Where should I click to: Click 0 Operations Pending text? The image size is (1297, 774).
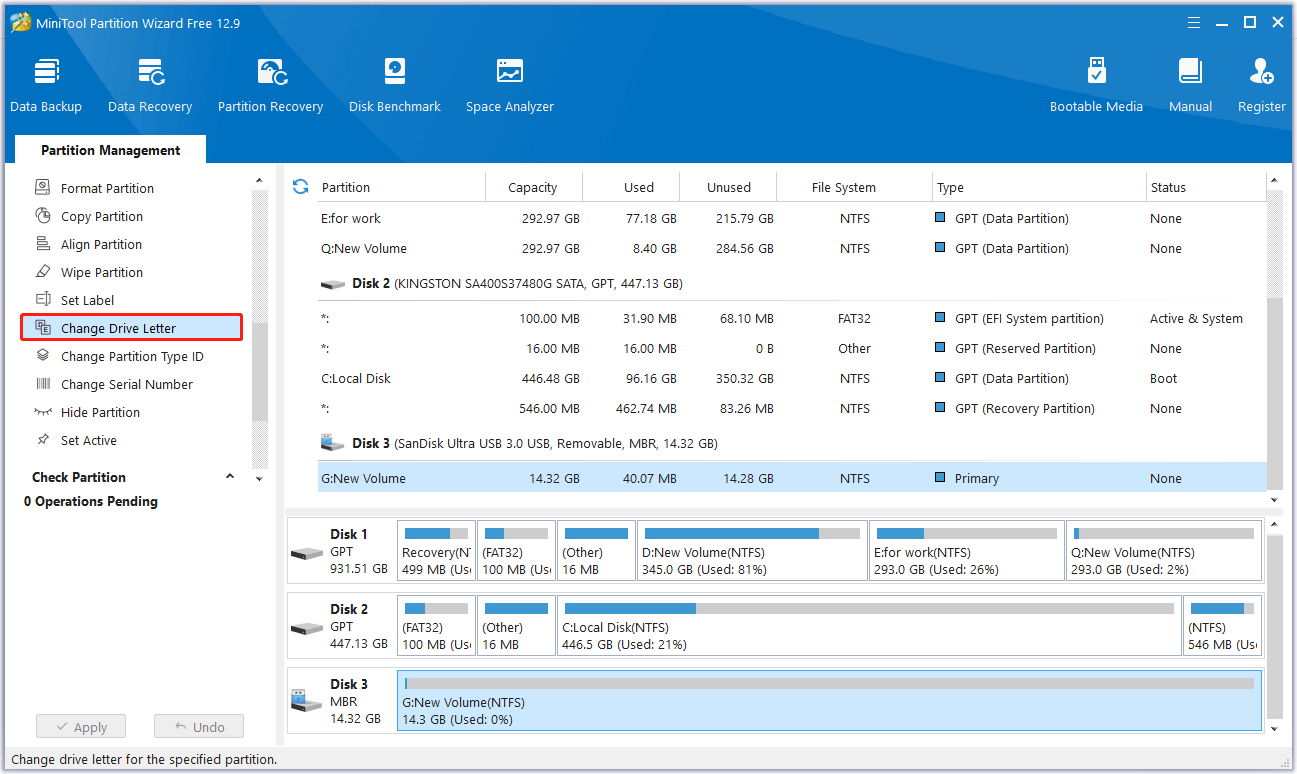(91, 502)
